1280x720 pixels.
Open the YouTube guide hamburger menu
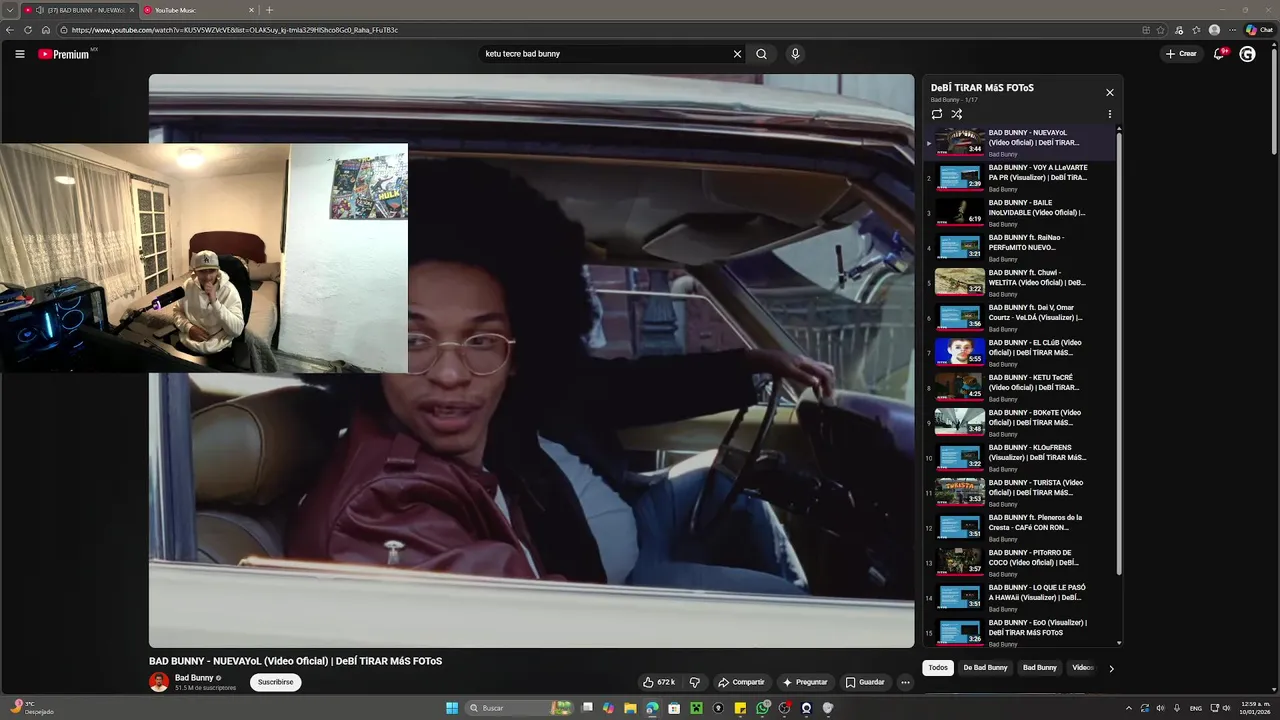tap(19, 54)
